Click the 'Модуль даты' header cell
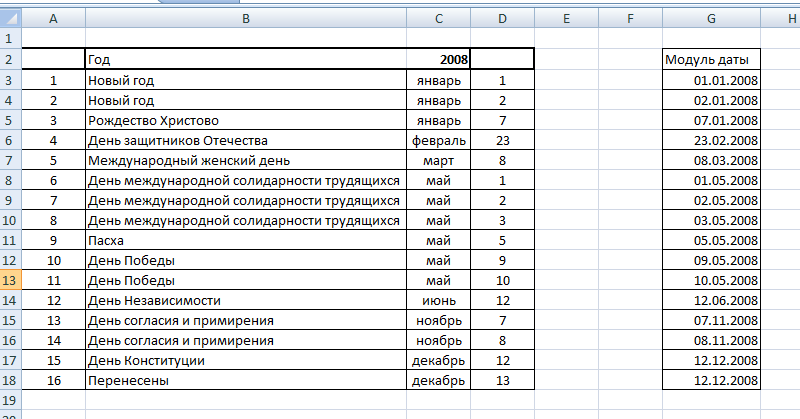800x419 pixels. [x=711, y=59]
